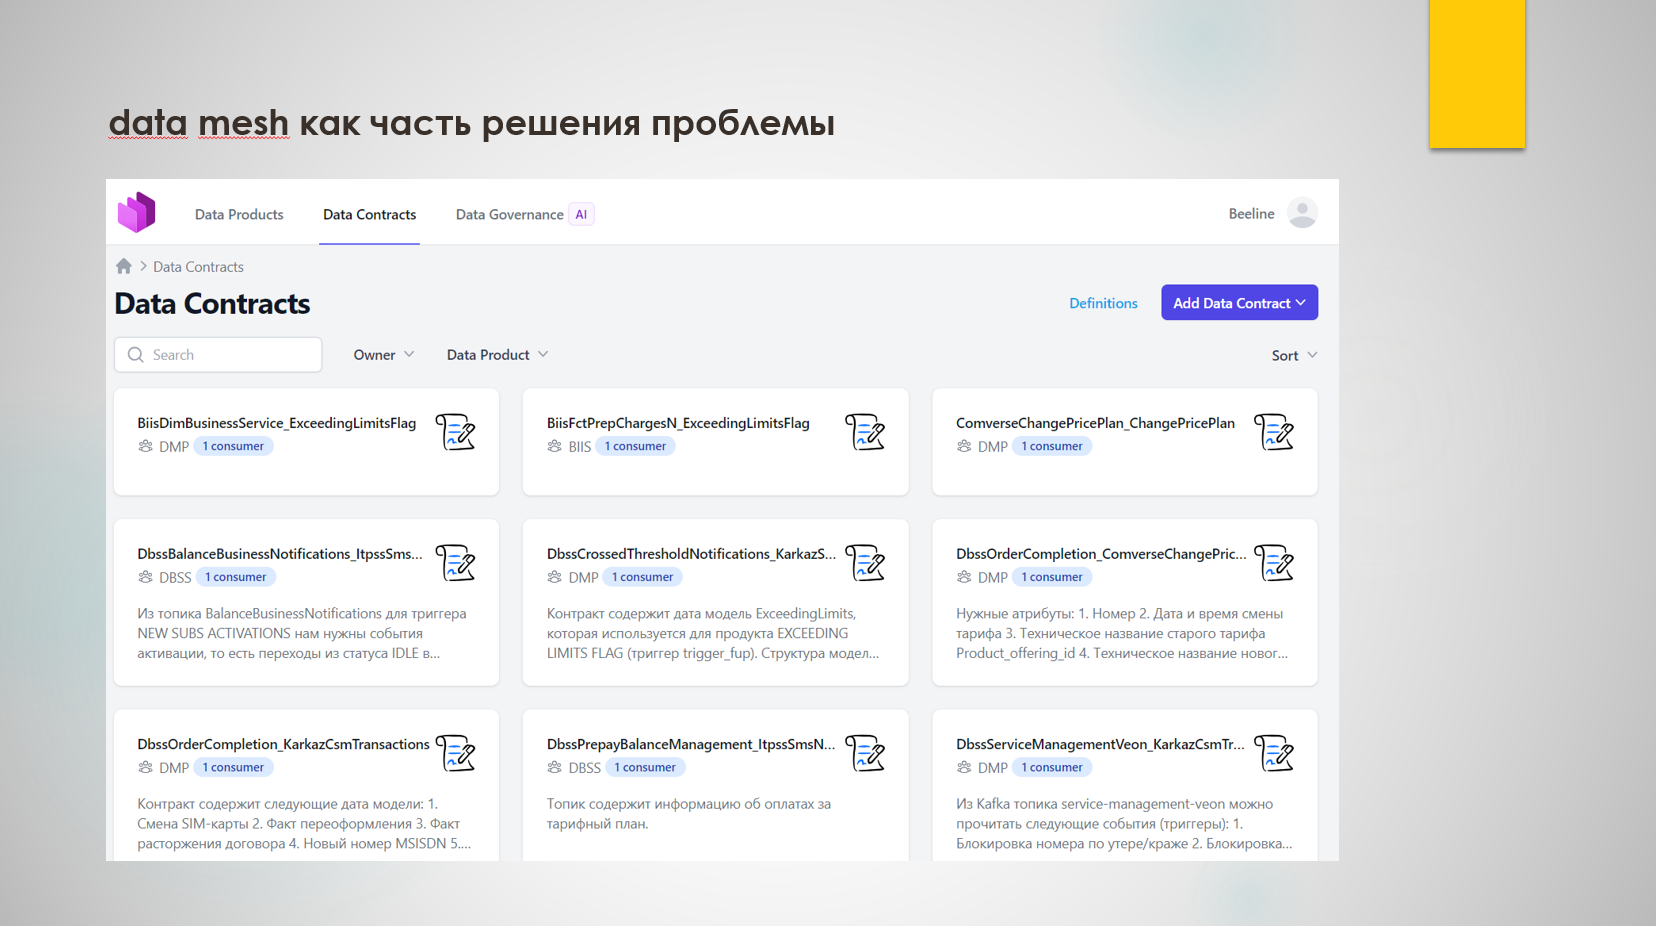Click contract icon on BiisFctPrepChargesN card
The height and width of the screenshot is (926, 1656).
[x=865, y=433]
